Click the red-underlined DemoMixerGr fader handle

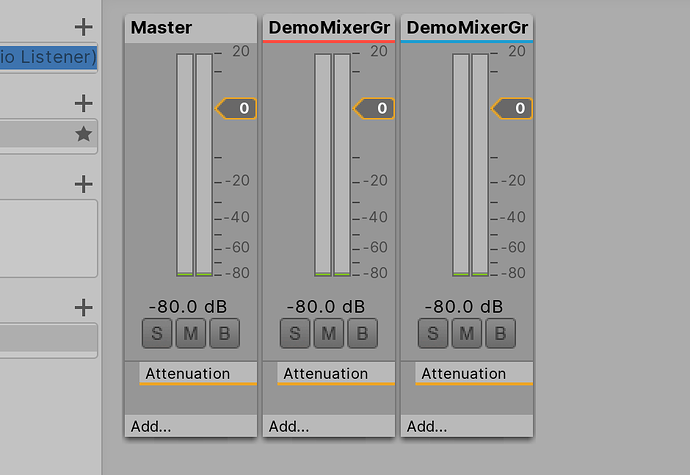point(374,108)
